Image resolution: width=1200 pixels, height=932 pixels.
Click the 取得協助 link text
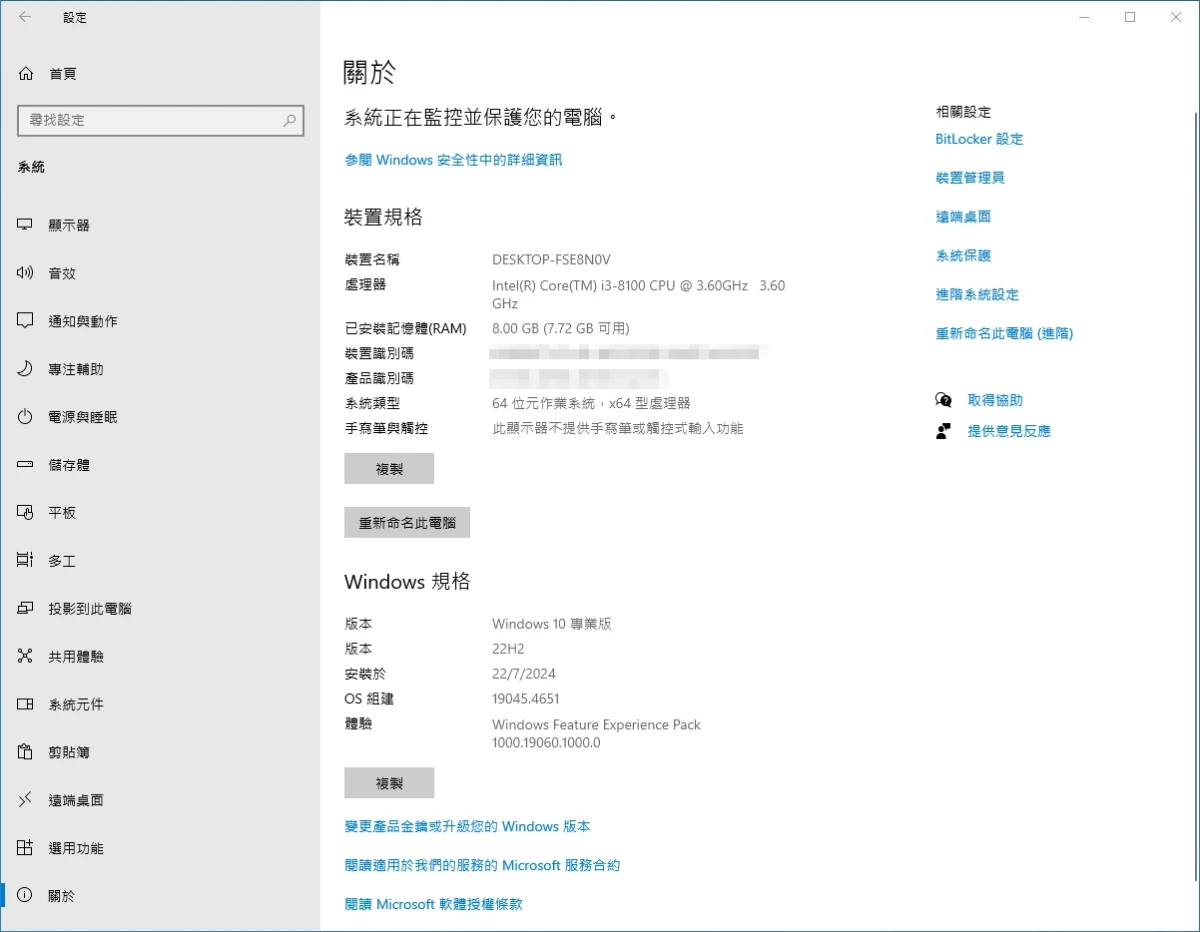tap(995, 400)
